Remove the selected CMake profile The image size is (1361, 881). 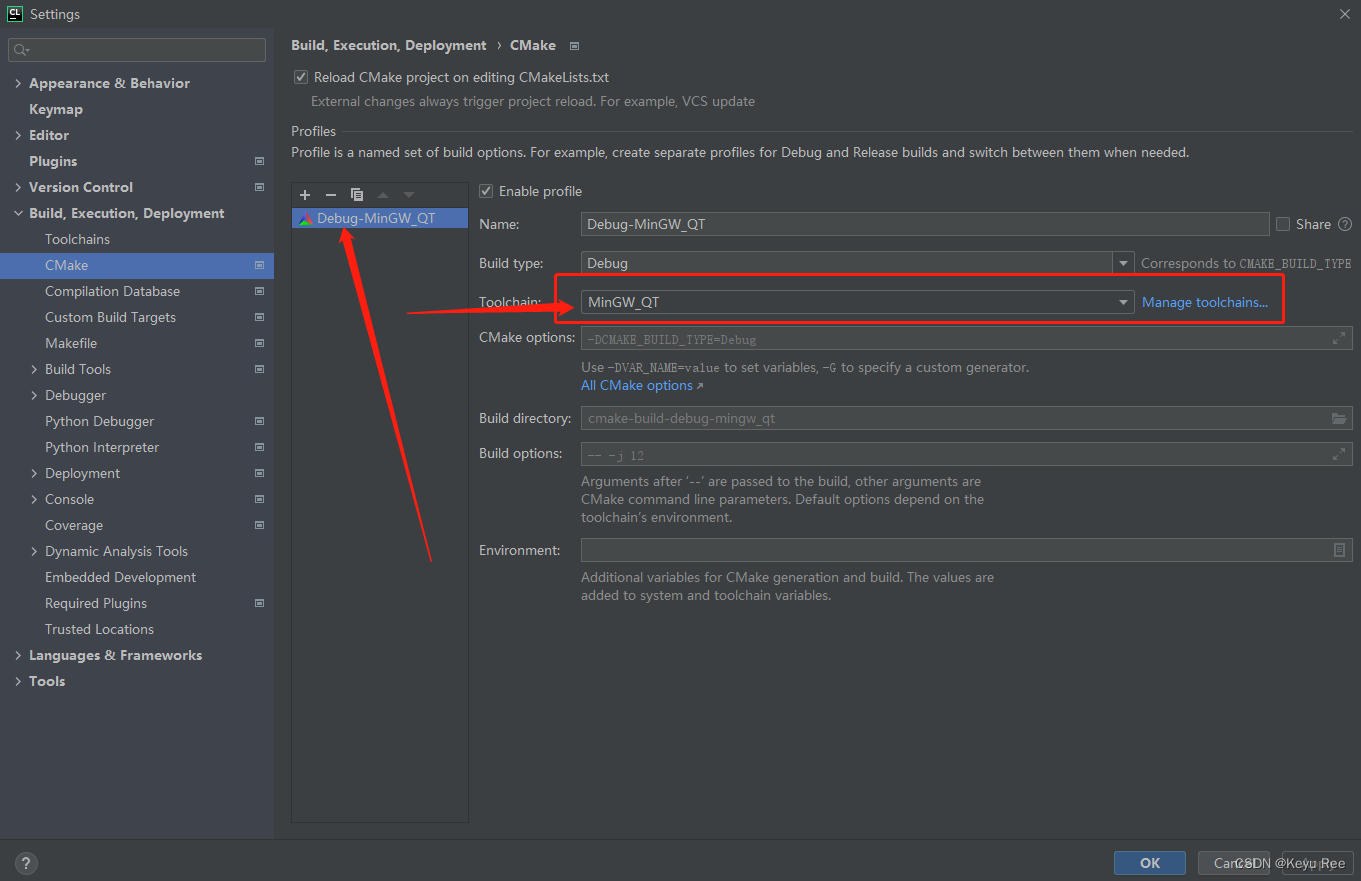click(x=331, y=195)
